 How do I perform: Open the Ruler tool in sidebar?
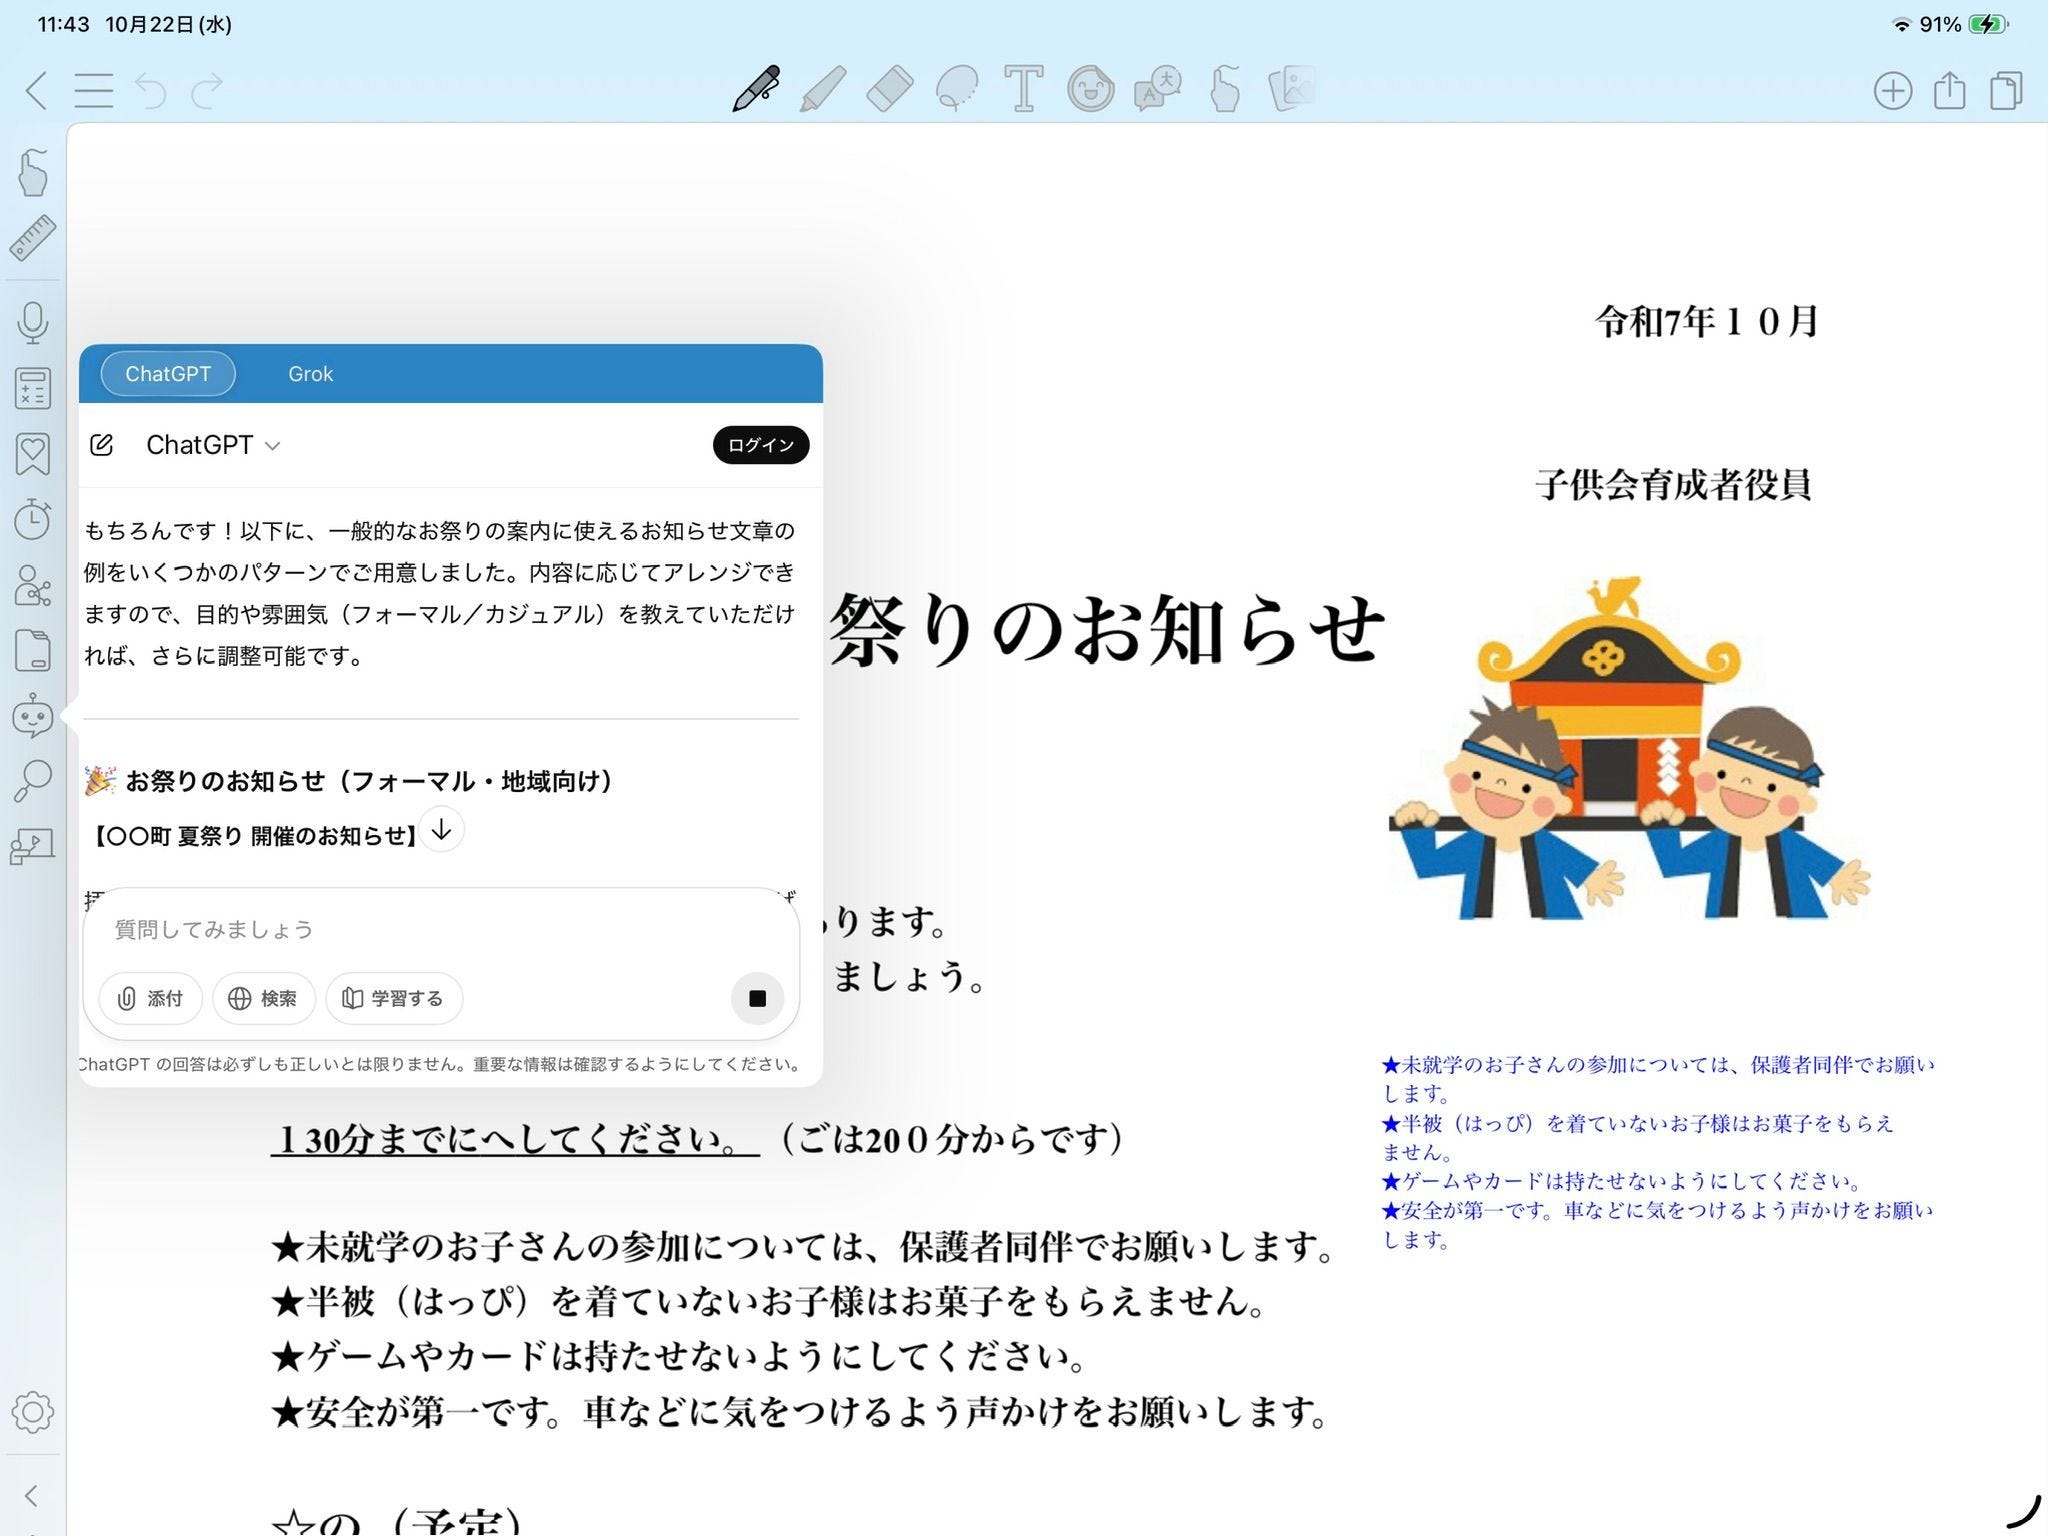(x=32, y=238)
